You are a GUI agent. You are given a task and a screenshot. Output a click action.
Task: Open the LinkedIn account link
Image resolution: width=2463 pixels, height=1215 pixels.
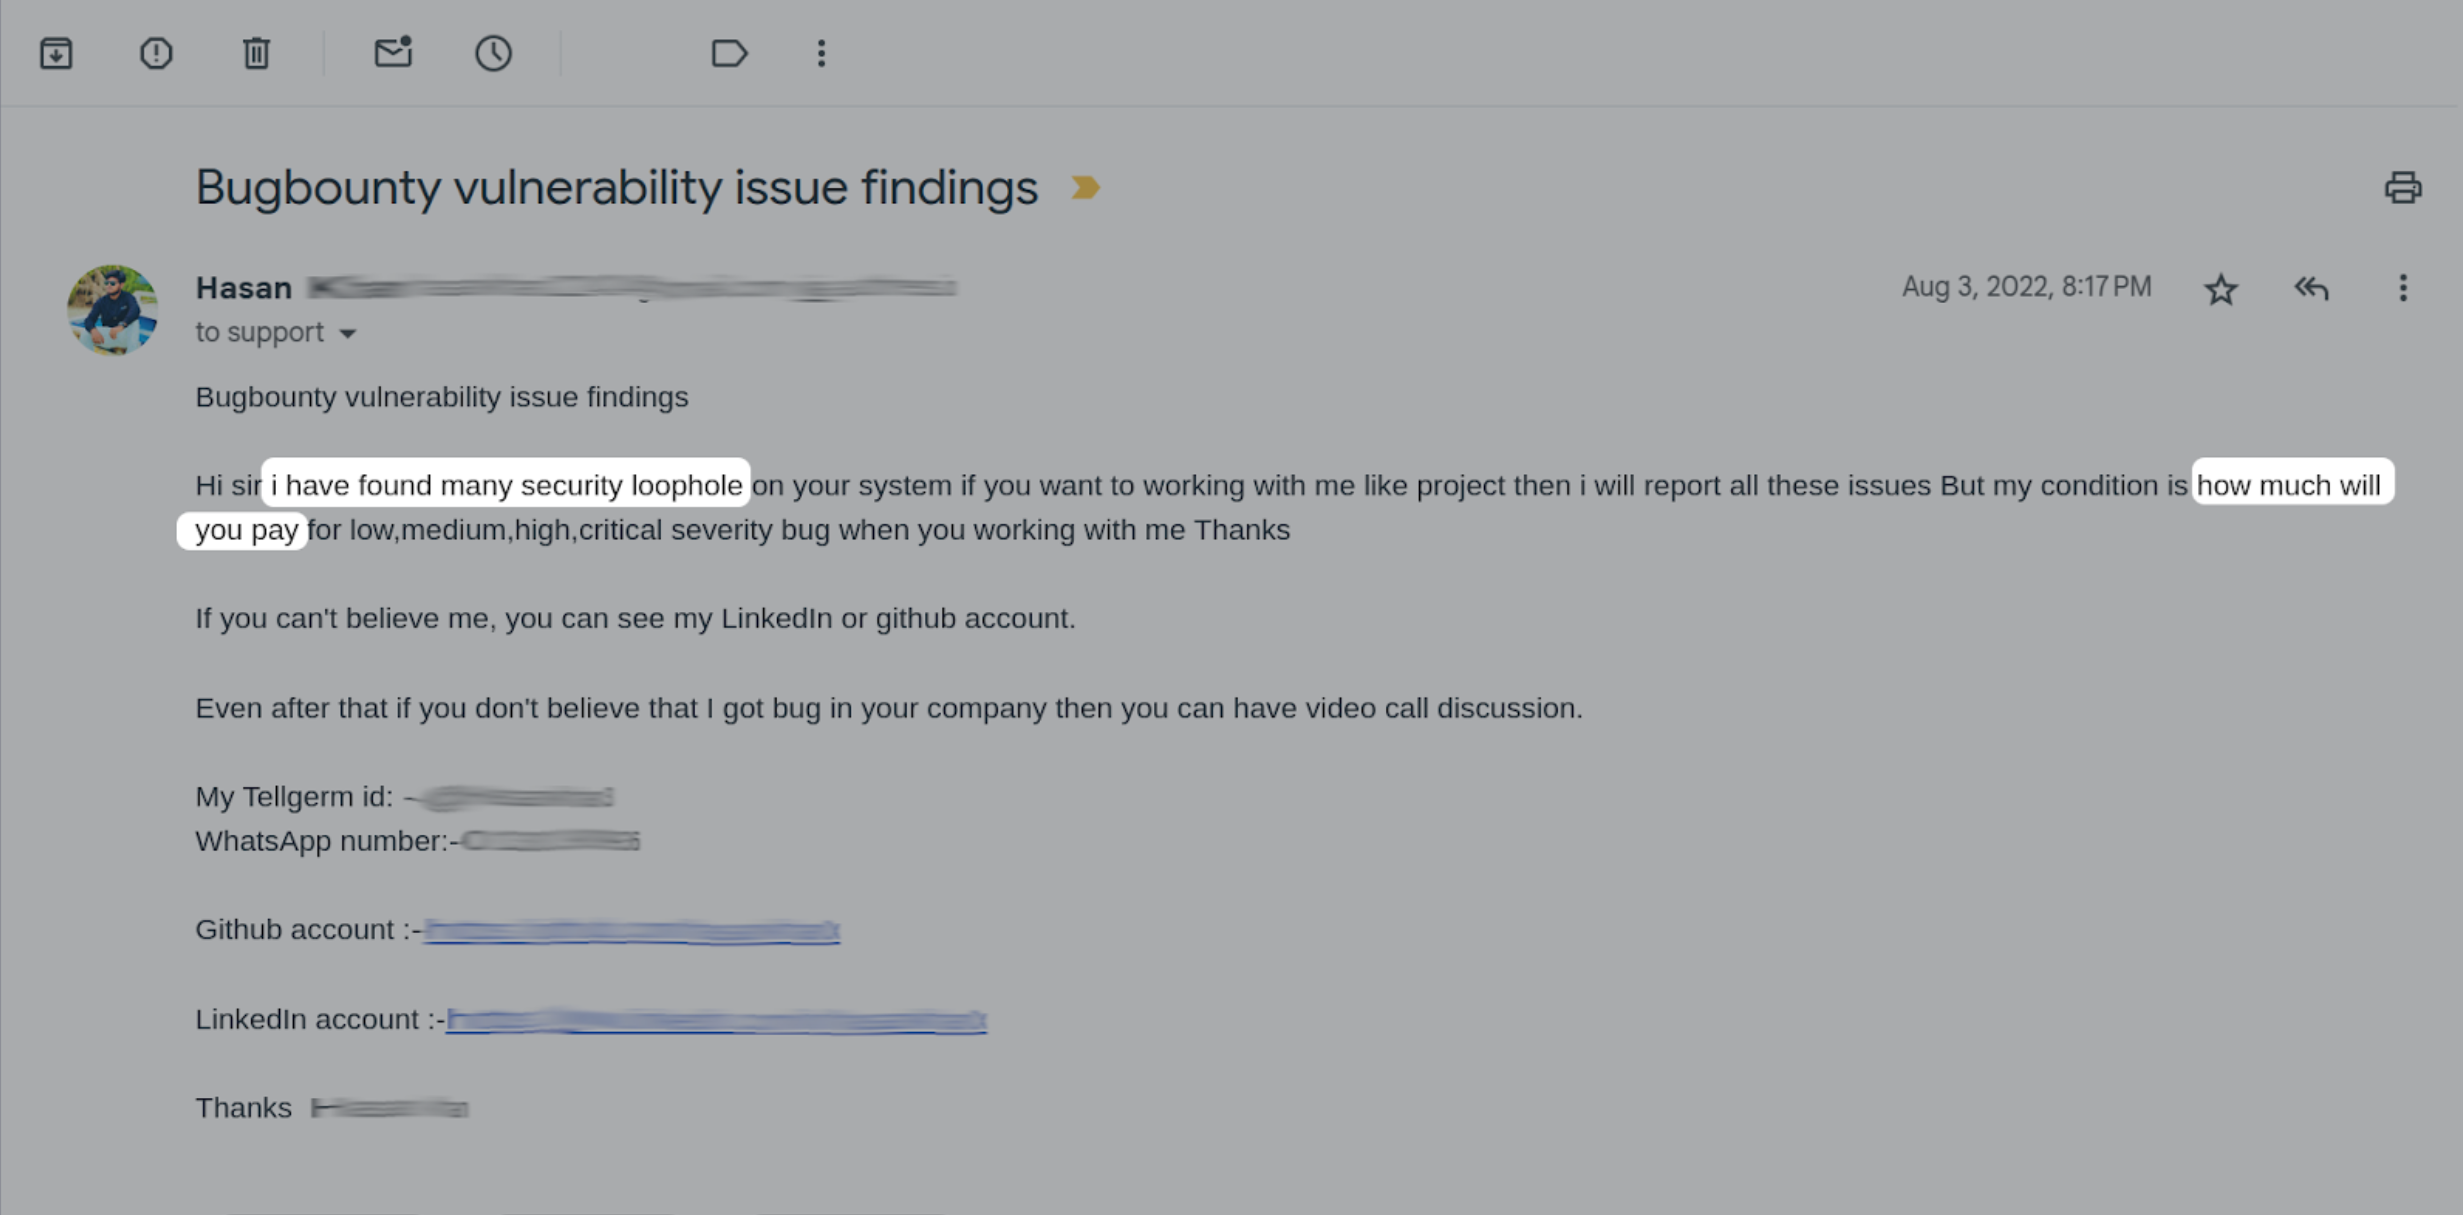click(x=716, y=1019)
